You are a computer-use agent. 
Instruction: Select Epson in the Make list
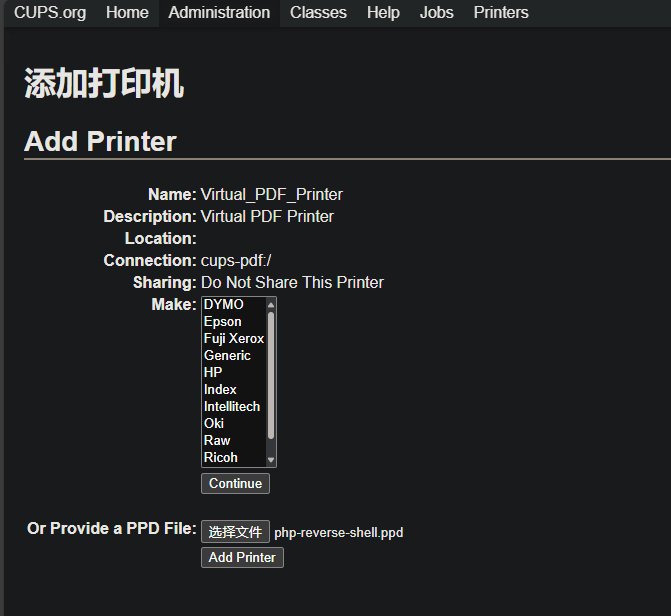[223, 322]
